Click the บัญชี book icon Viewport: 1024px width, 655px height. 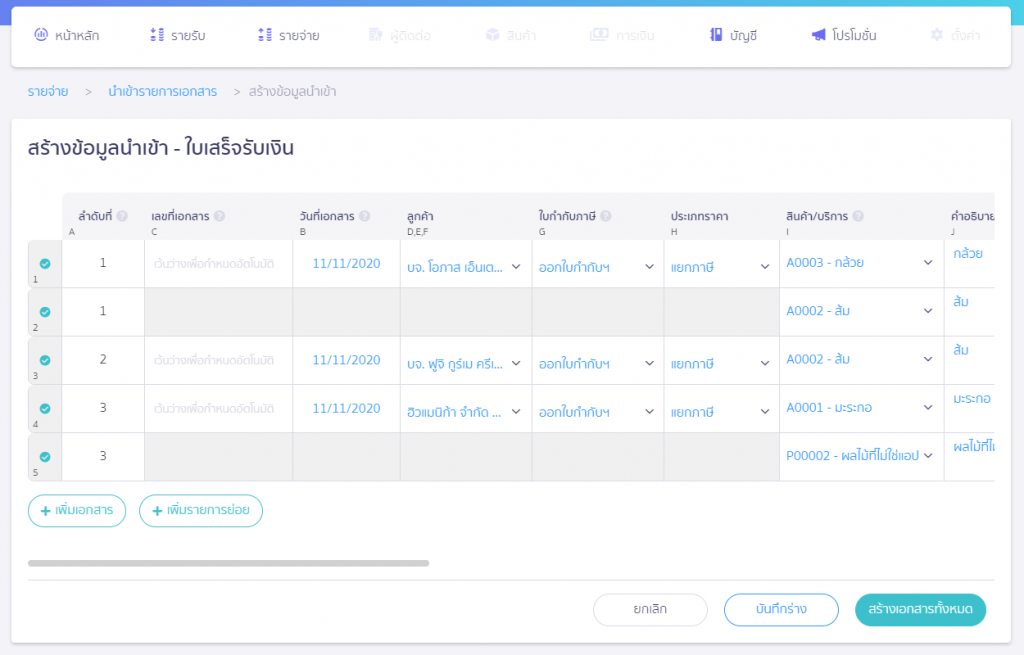click(x=716, y=35)
